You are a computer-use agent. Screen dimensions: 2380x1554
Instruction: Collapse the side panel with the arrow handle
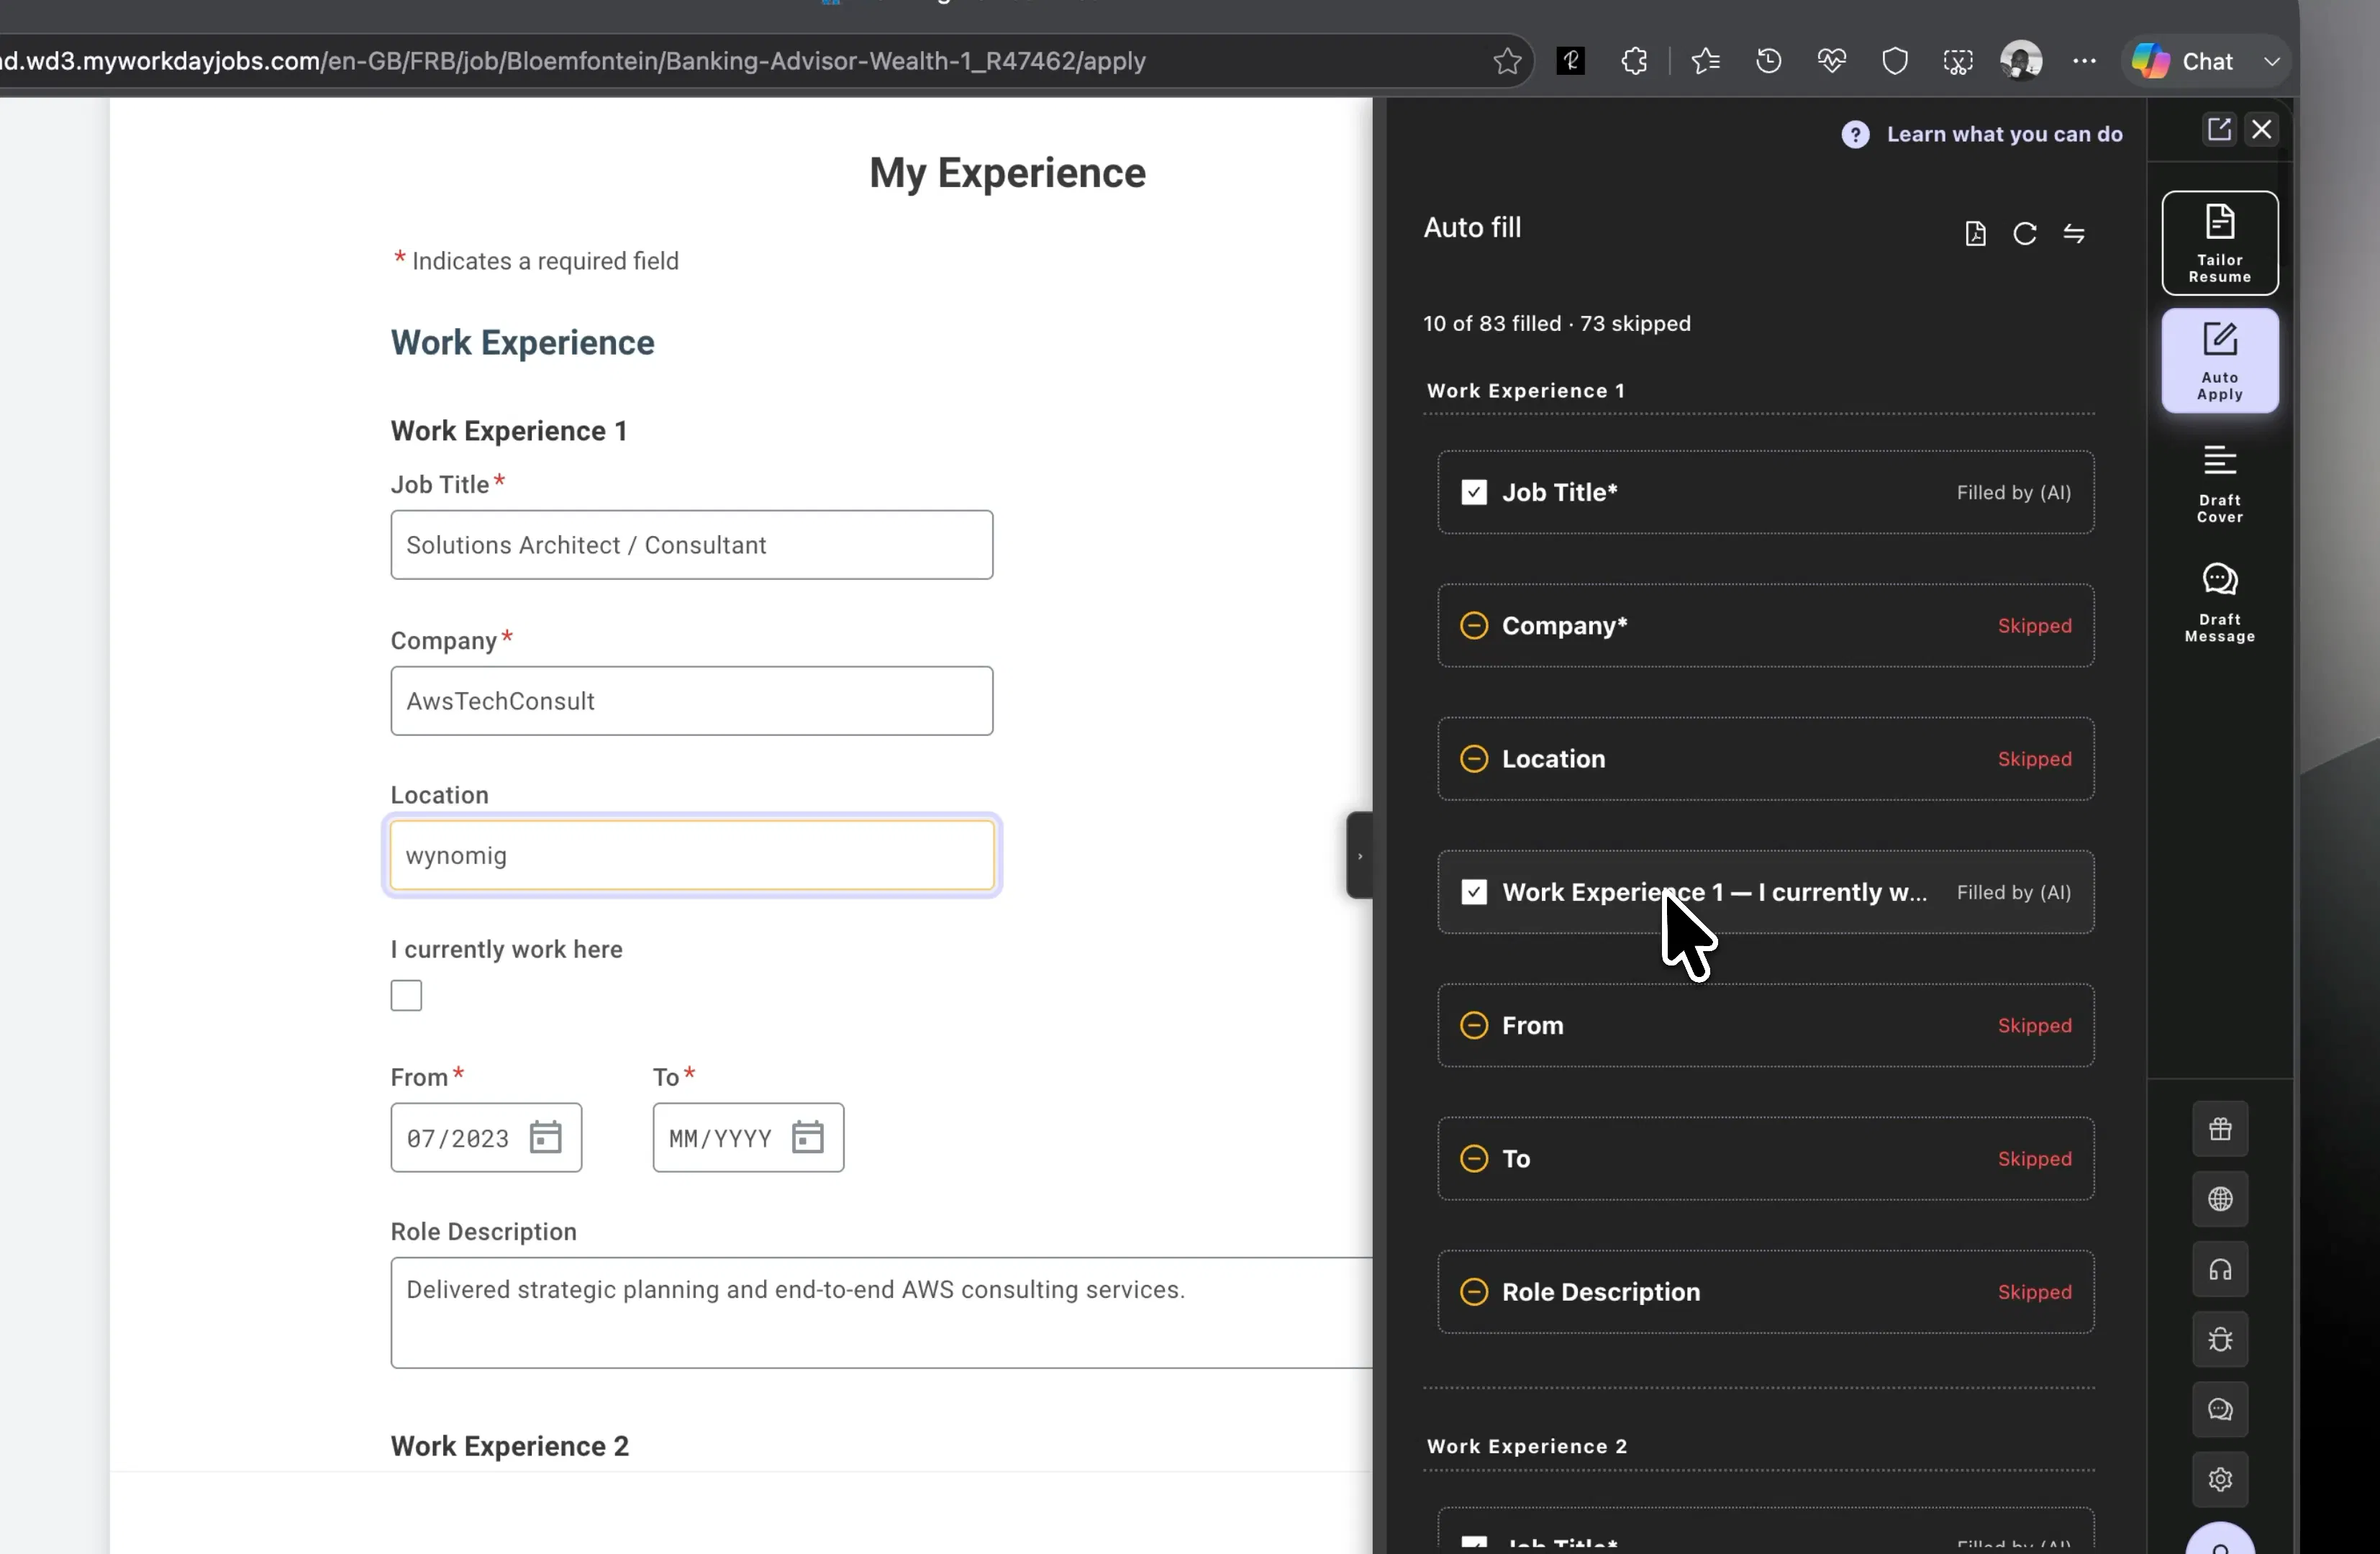tap(1359, 856)
